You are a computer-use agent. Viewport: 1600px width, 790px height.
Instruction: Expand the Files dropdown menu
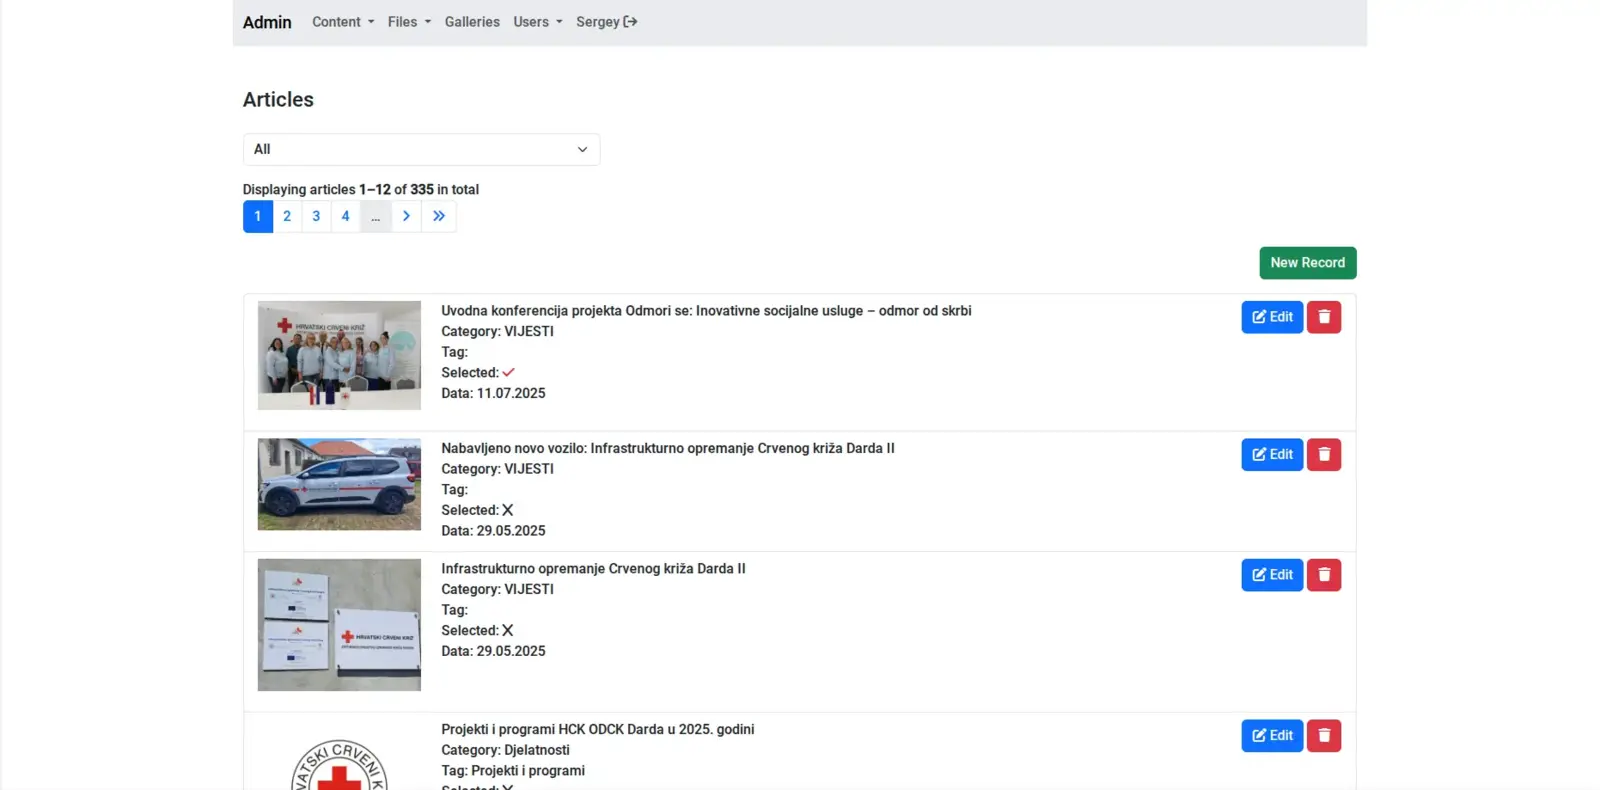pyautogui.click(x=409, y=22)
